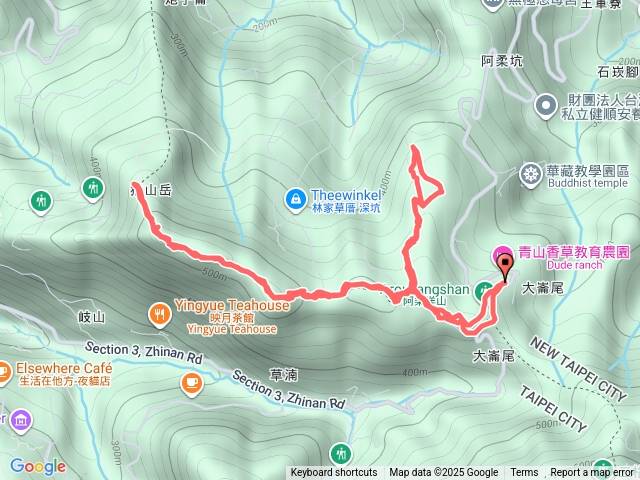This screenshot has height=480, width=640.
Task: Click the gray pin beside 財團法人 label
Action: click(546, 107)
